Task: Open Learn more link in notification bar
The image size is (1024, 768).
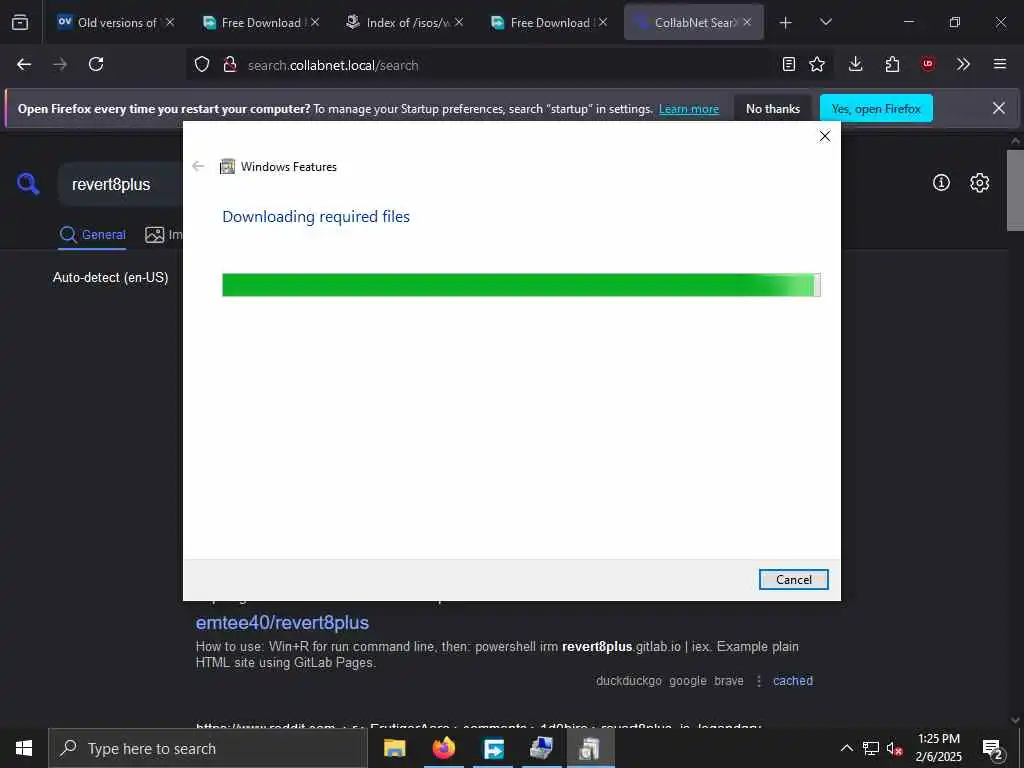Action: click(688, 109)
